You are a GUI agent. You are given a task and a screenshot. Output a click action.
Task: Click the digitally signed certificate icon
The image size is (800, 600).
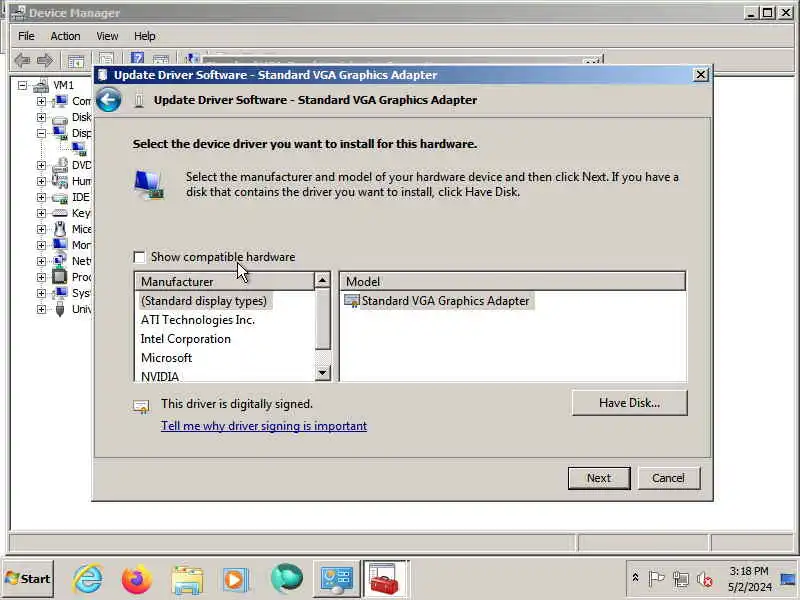[x=141, y=406]
